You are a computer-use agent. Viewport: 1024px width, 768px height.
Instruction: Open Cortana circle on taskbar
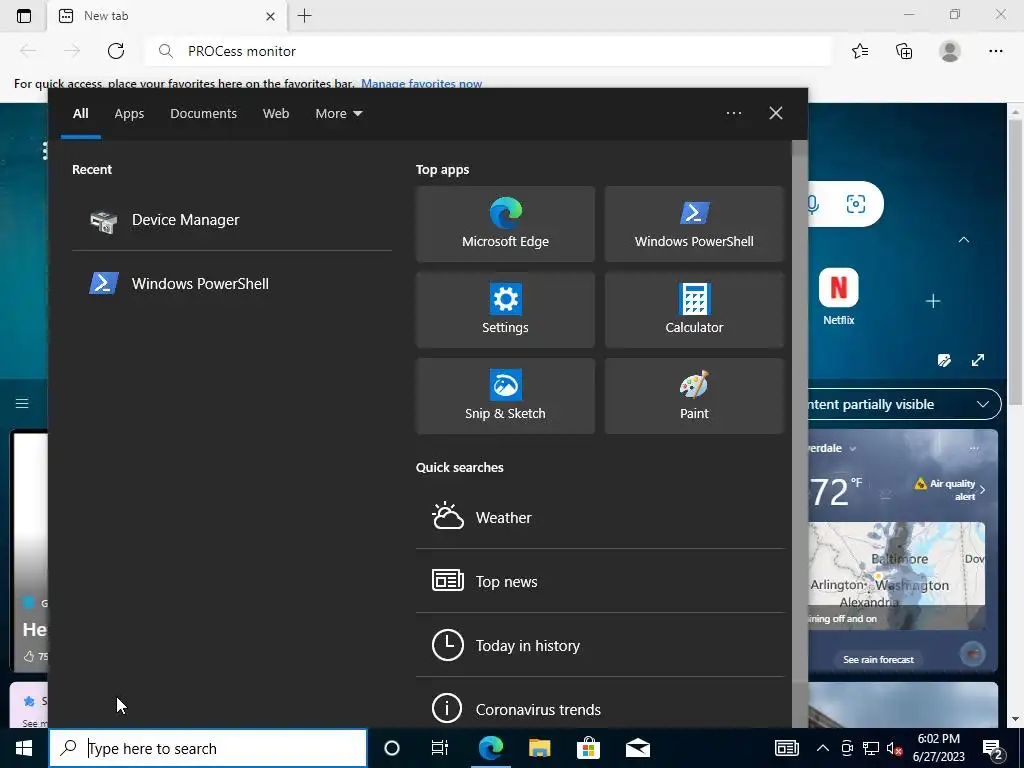click(x=392, y=748)
